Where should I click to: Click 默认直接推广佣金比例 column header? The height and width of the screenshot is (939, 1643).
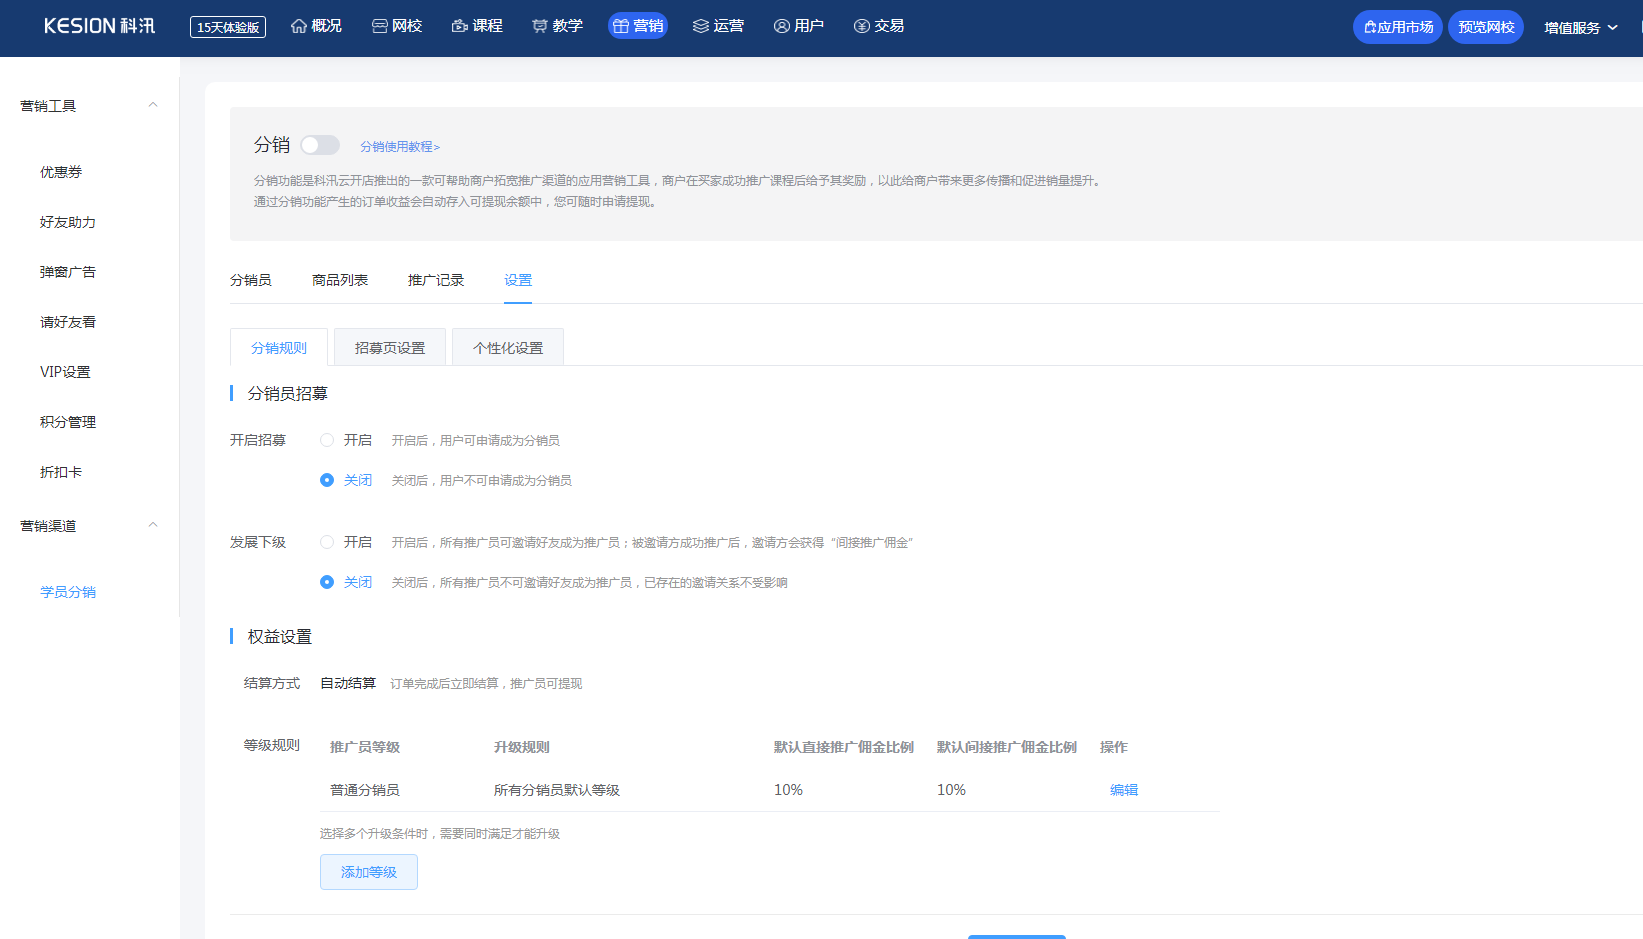pos(844,747)
